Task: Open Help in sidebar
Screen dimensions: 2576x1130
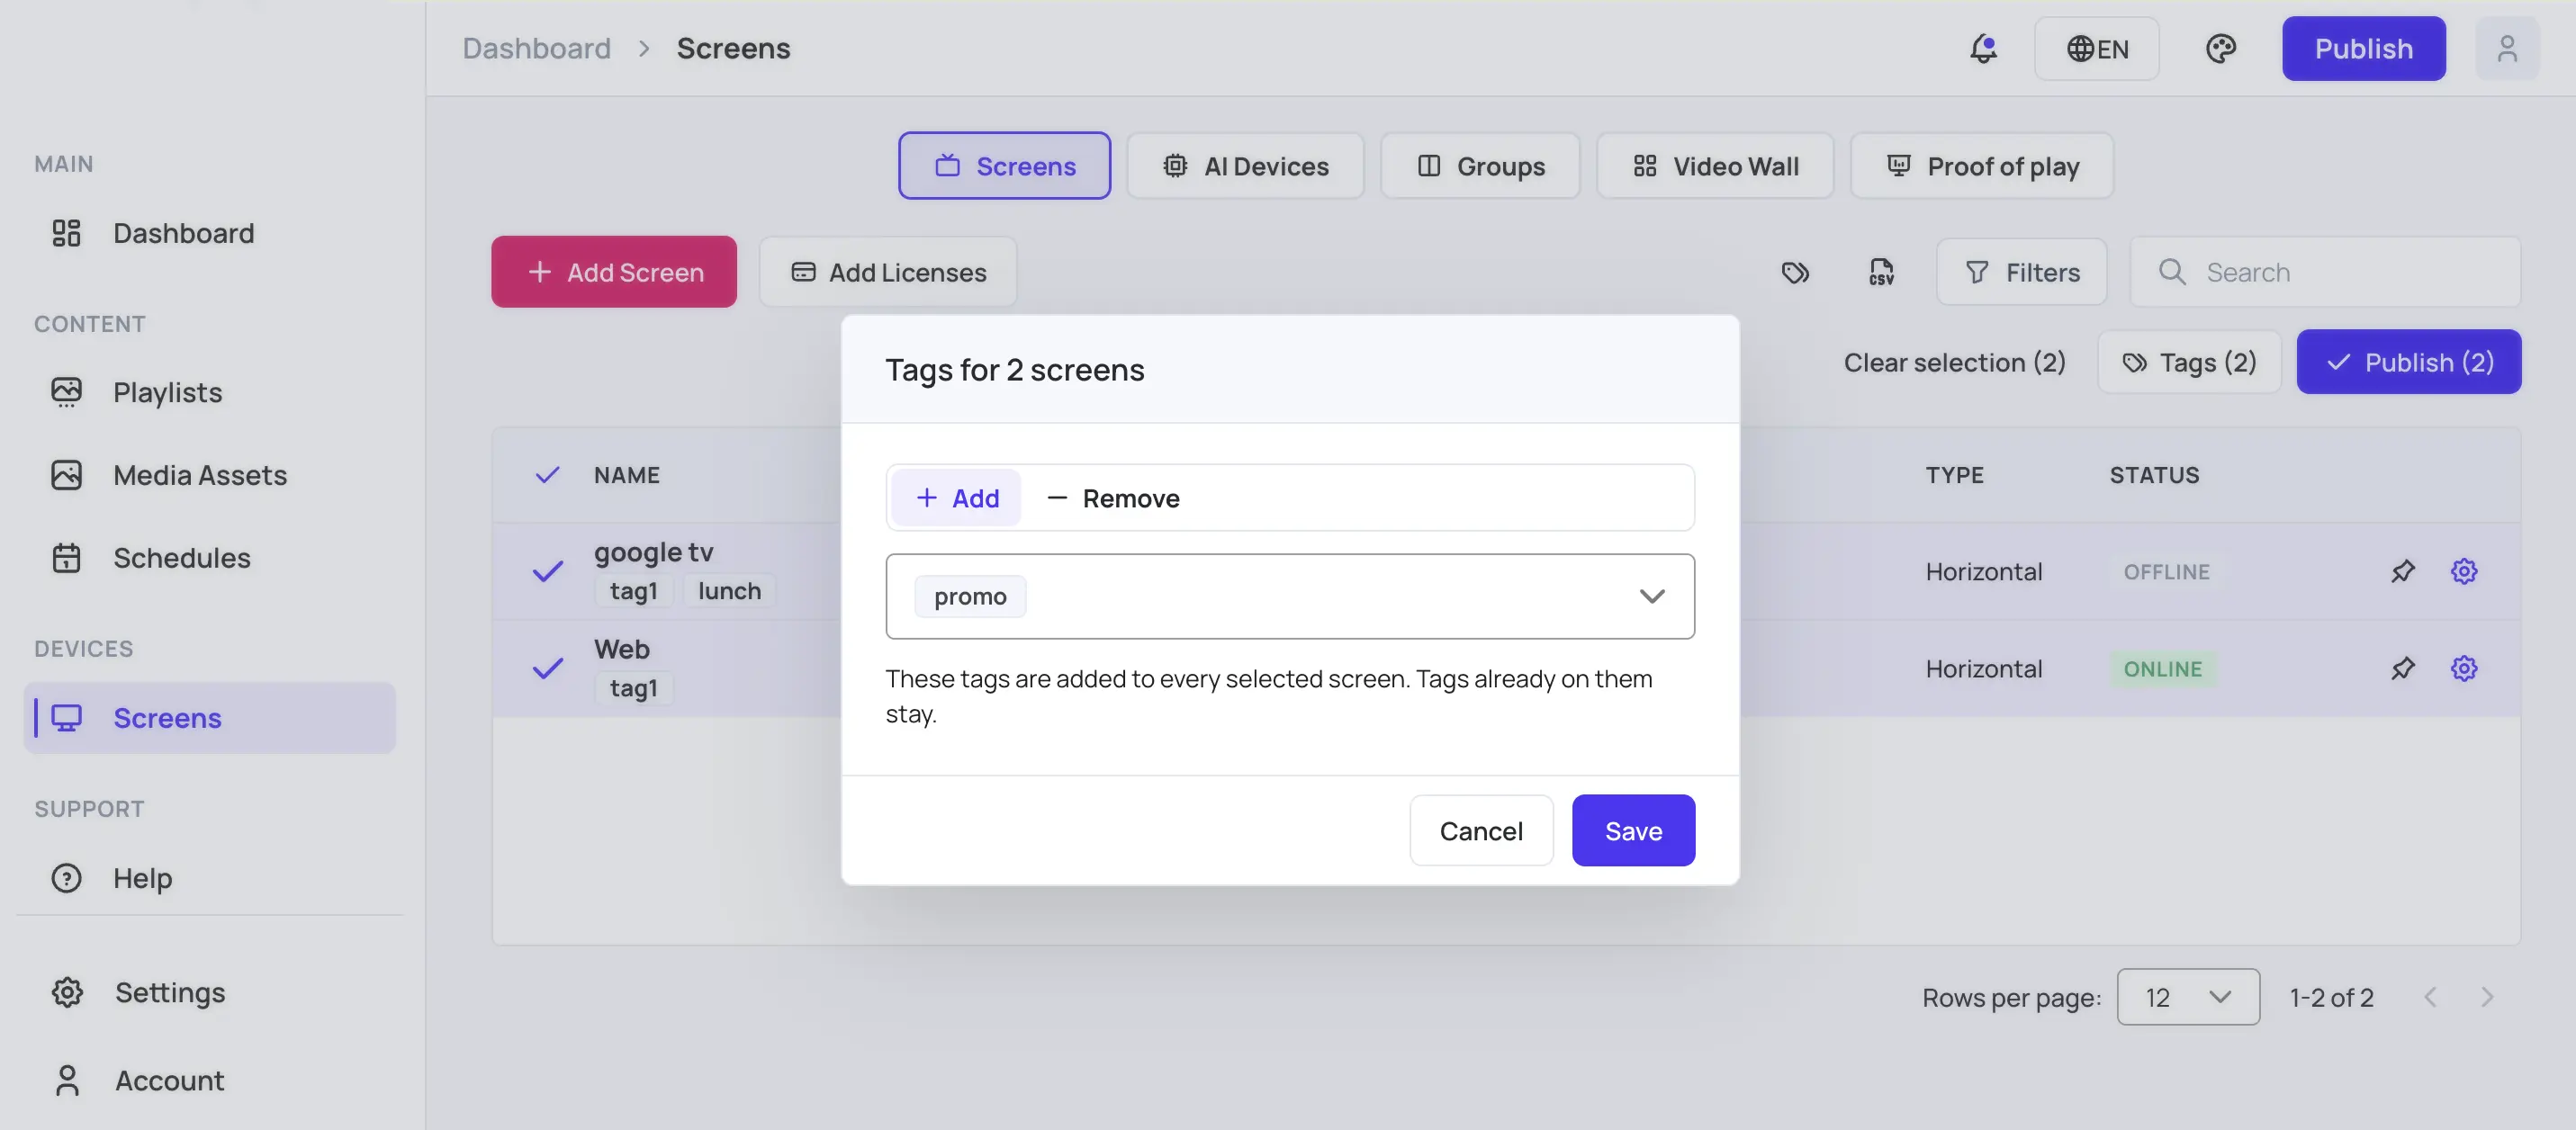Action: pos(209,878)
